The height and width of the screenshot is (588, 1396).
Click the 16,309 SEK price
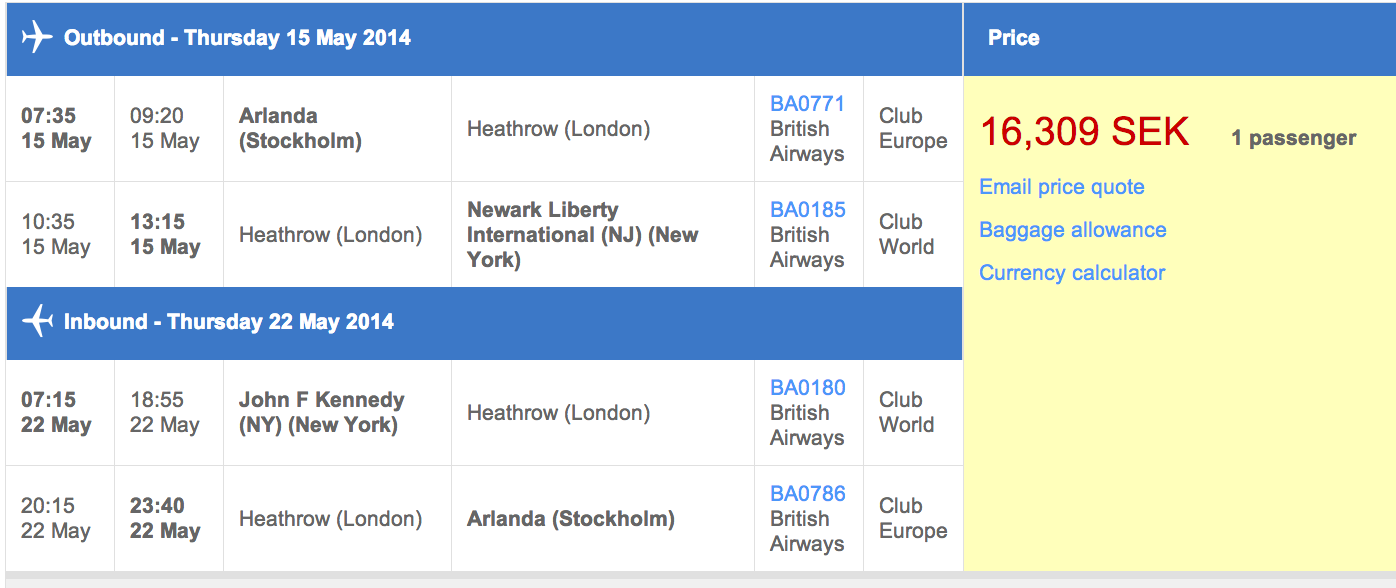coord(1084,132)
